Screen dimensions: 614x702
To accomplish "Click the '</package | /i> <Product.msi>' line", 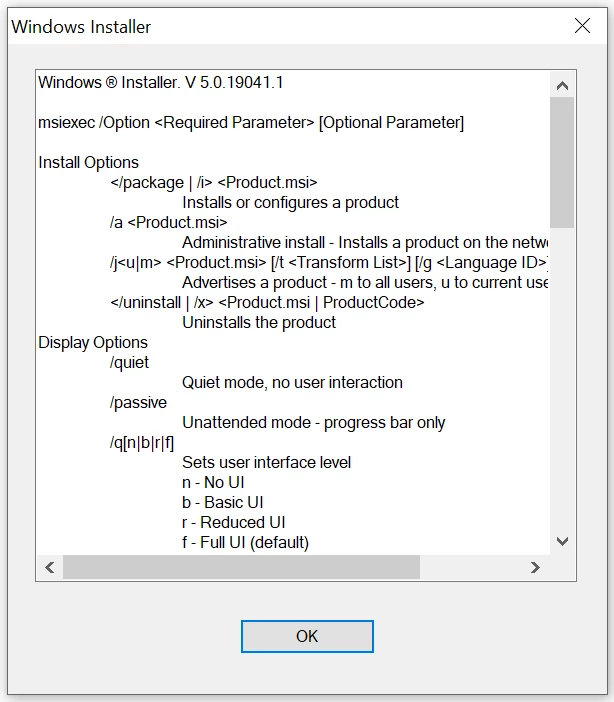I will 214,182.
